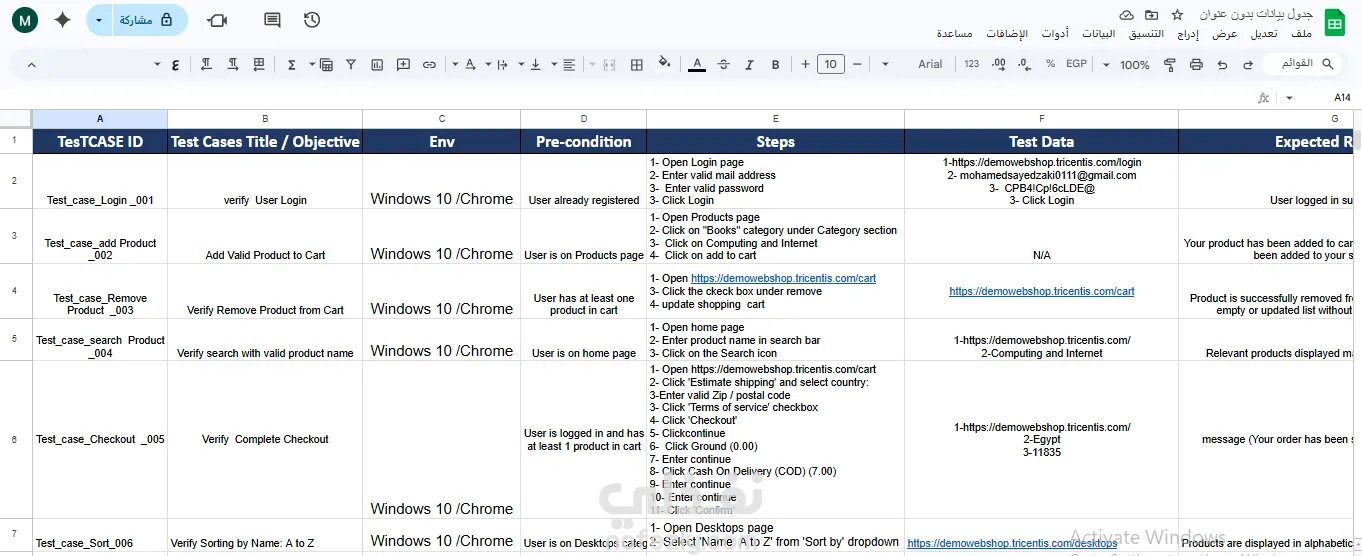Click increase decimal places icon
The width and height of the screenshot is (1362, 556).
[x=998, y=64]
